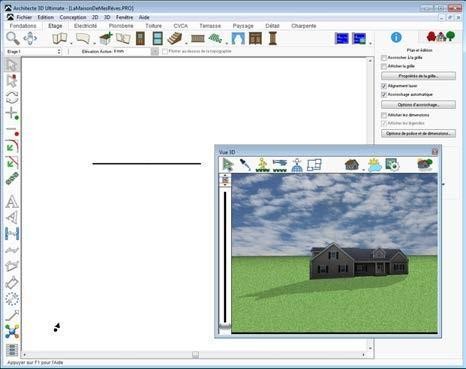The height and width of the screenshot is (369, 466).
Task: Select the magnifying glass zoom tool
Action: pos(13,39)
